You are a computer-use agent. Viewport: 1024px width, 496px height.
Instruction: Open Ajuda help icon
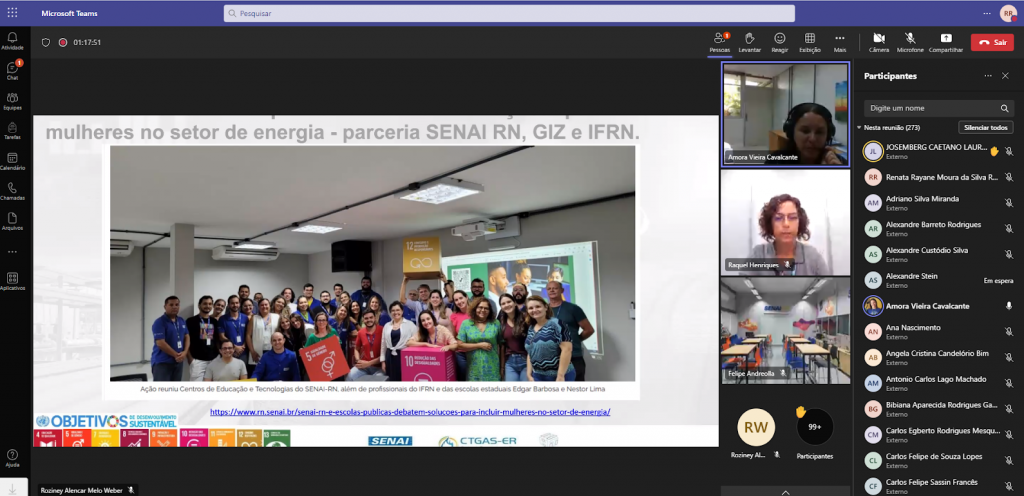pos(12,458)
